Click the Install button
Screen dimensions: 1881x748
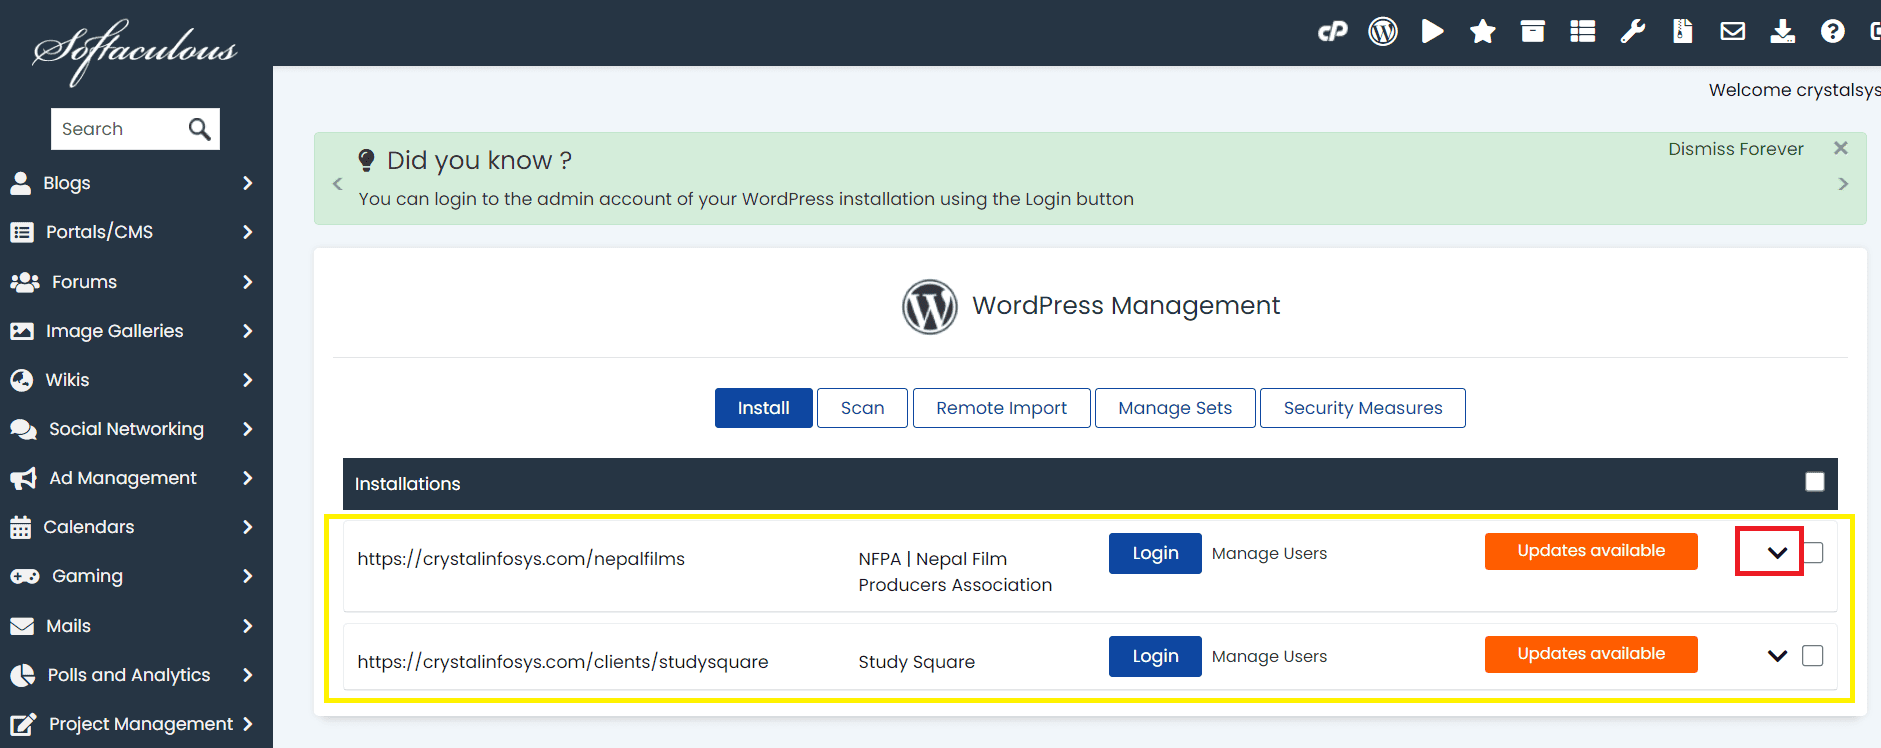pos(764,408)
